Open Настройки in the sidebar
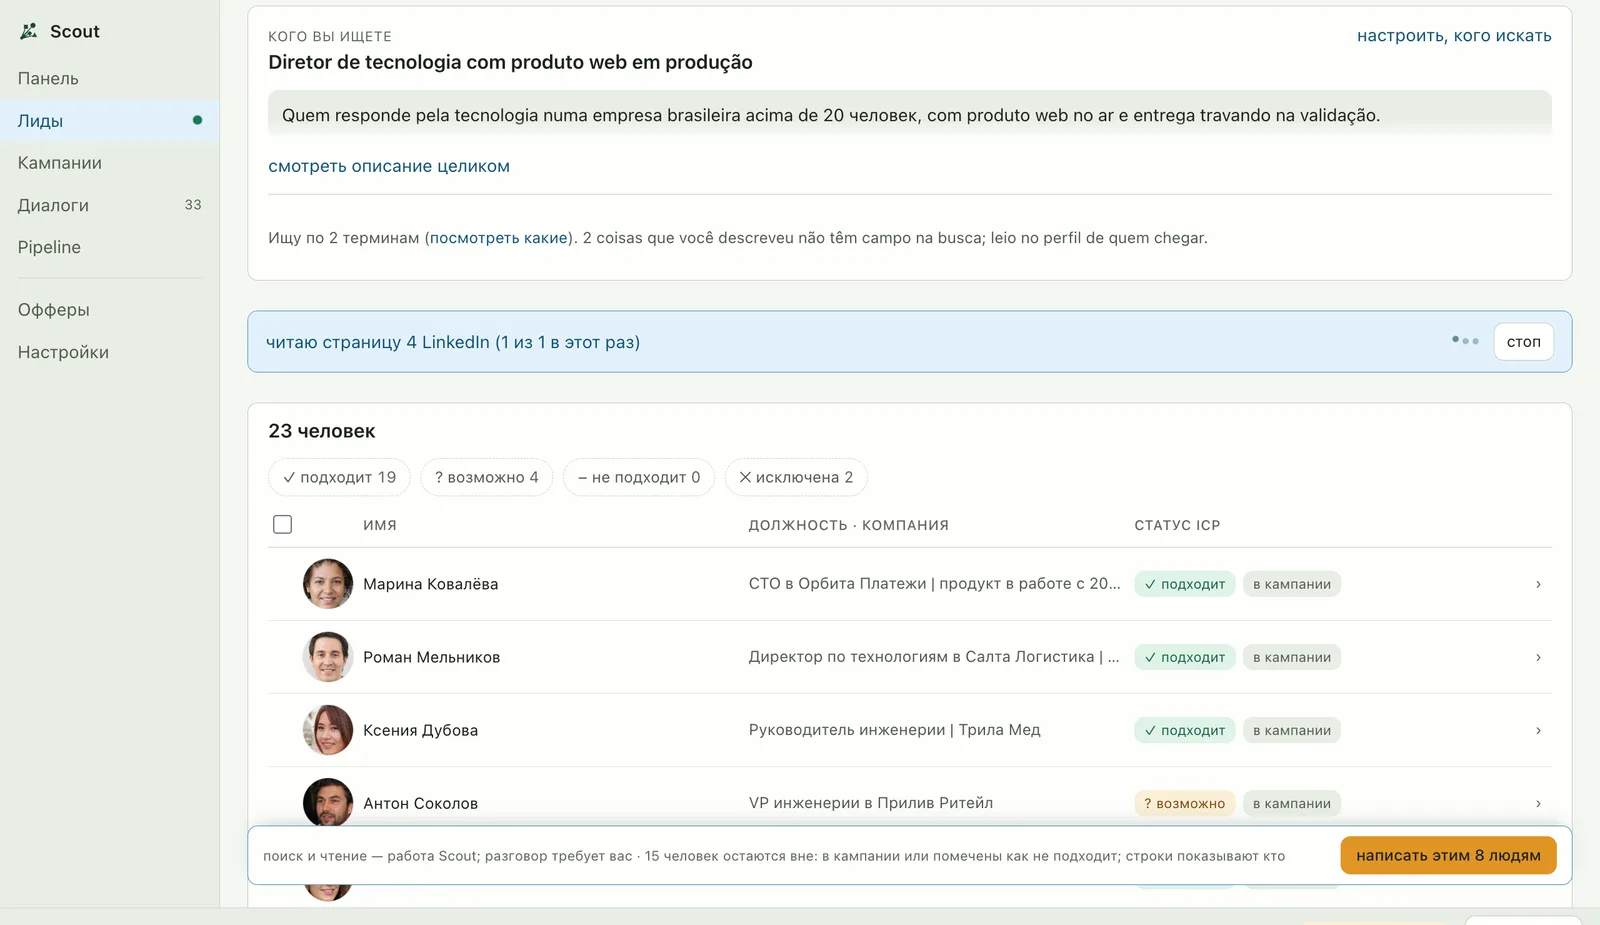Image resolution: width=1600 pixels, height=925 pixels. tap(63, 352)
